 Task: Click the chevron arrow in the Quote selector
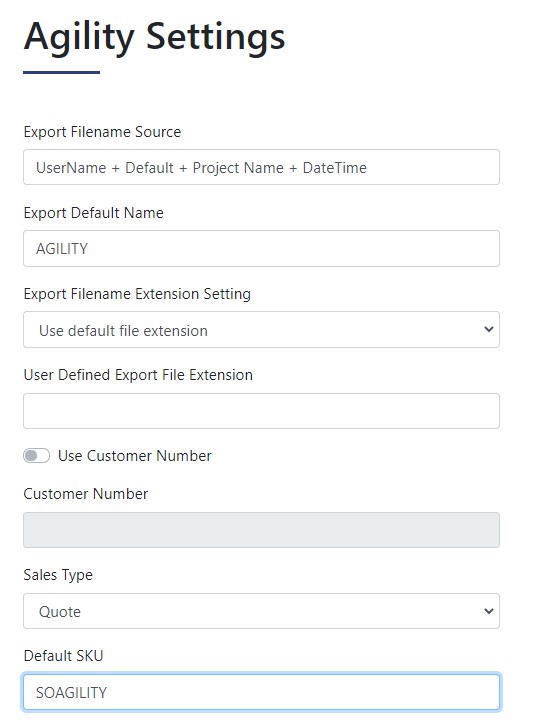[489, 611]
